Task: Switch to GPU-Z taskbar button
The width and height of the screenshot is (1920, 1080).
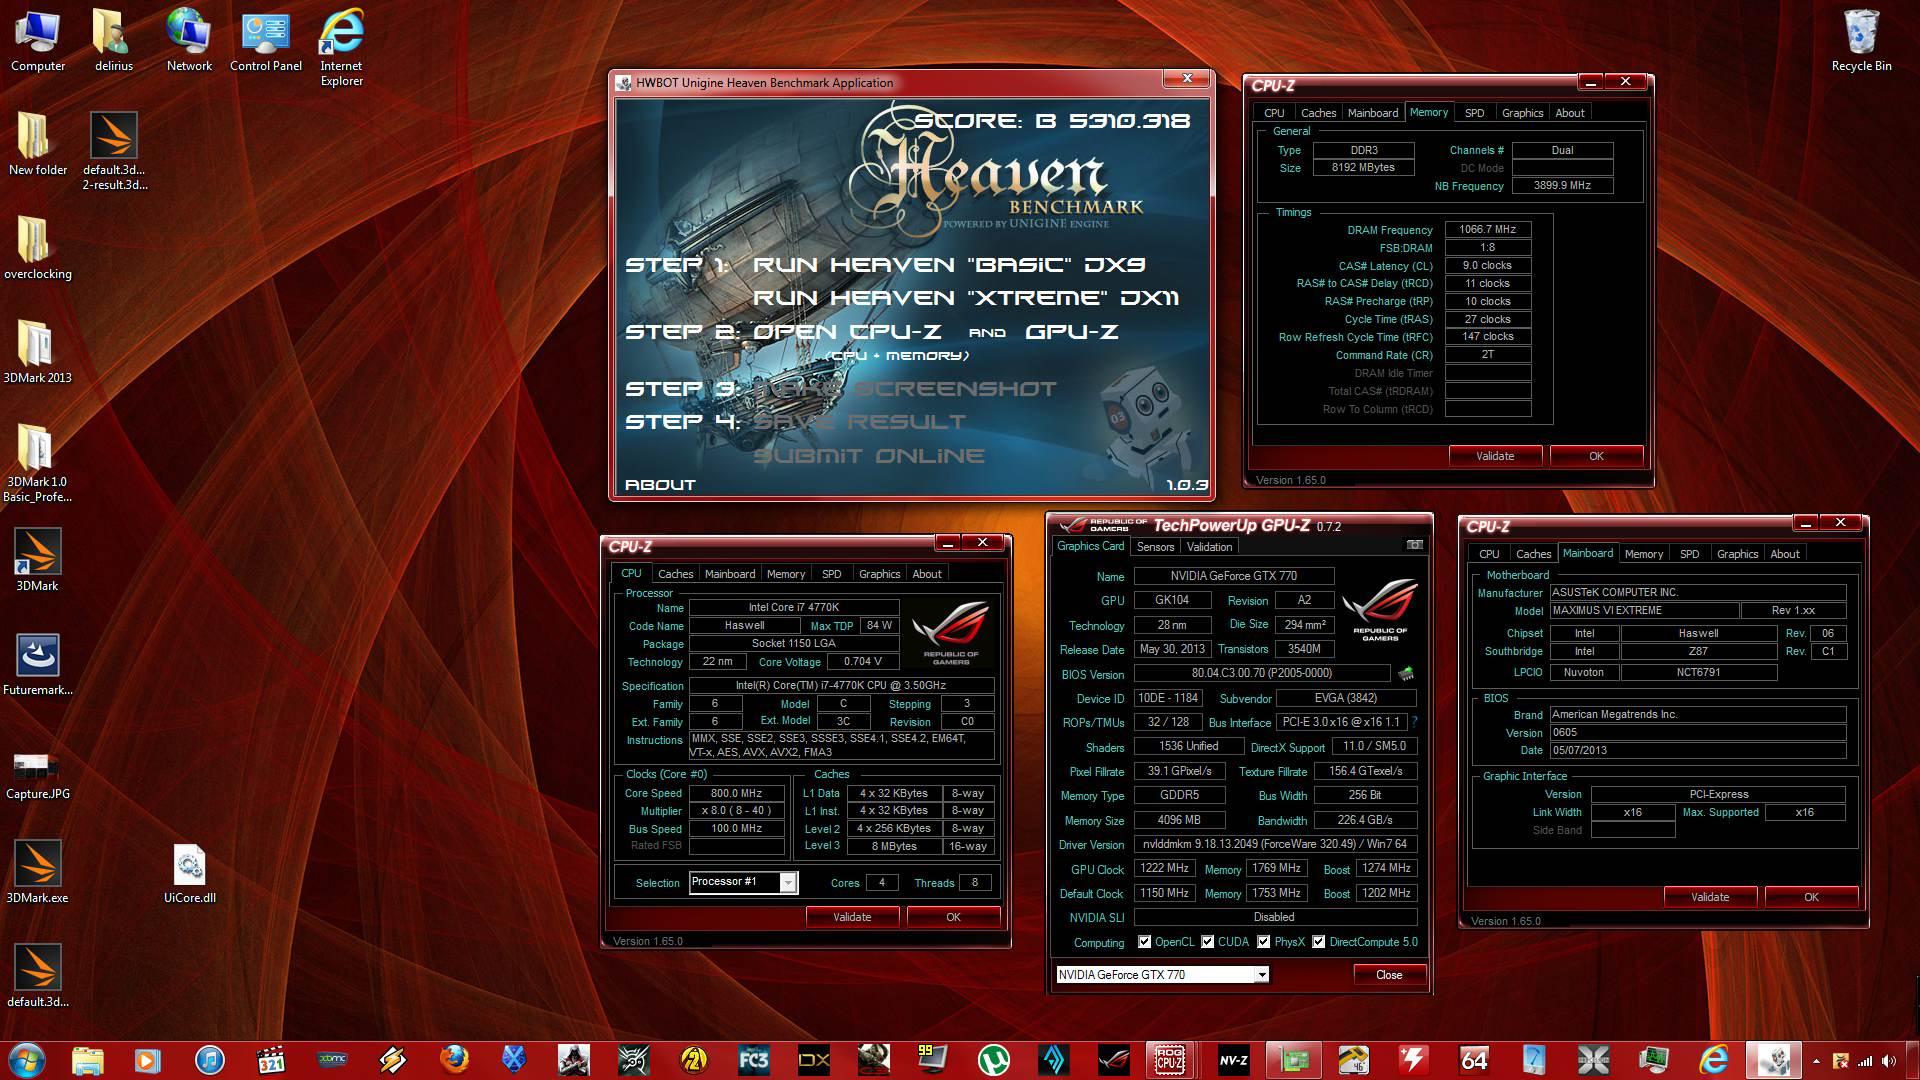Action: click(1293, 1060)
